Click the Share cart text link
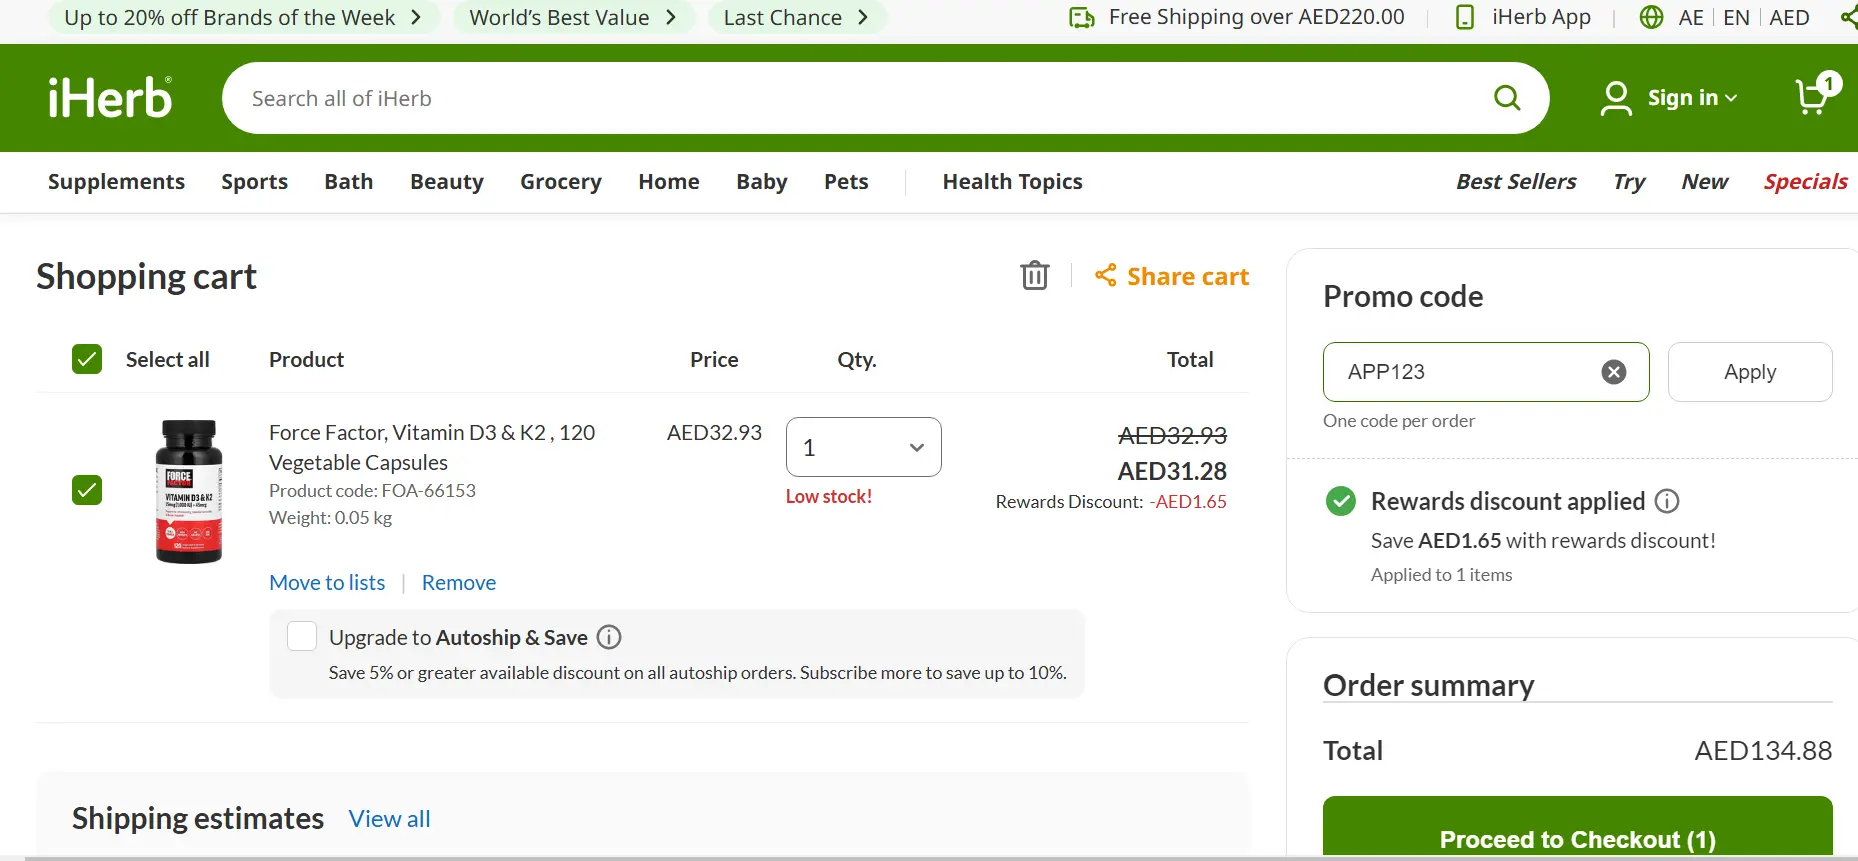Image resolution: width=1858 pixels, height=861 pixels. tap(1188, 276)
